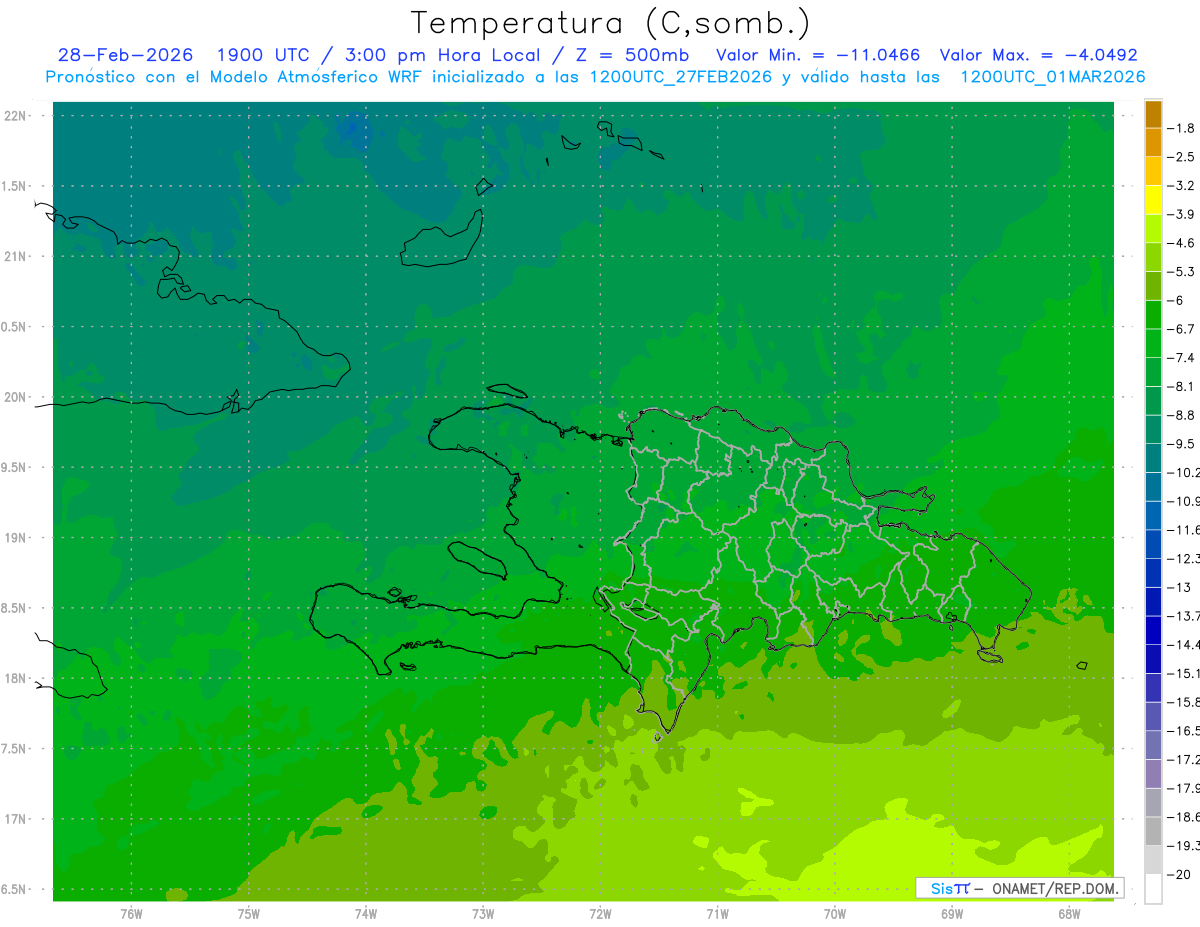Image resolution: width=1200 pixels, height=927 pixels.
Task: Click the '20N' latitude label
Action: tap(16, 398)
